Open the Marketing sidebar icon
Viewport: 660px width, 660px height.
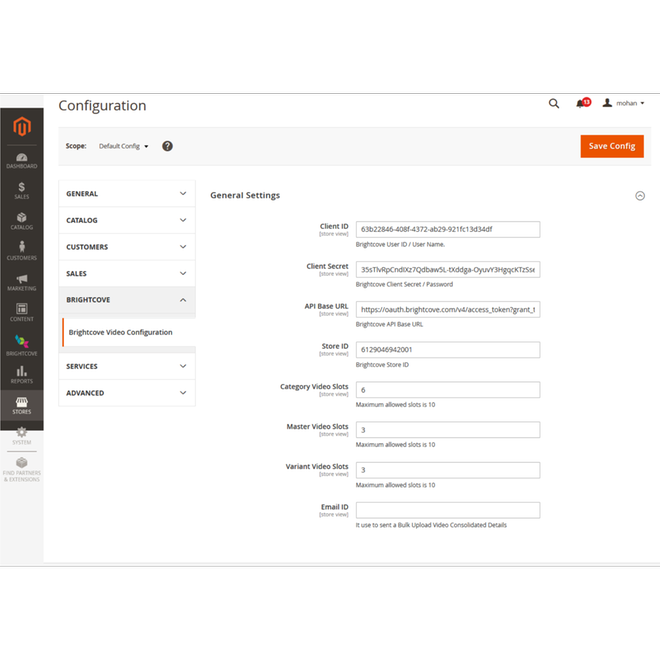[22, 283]
